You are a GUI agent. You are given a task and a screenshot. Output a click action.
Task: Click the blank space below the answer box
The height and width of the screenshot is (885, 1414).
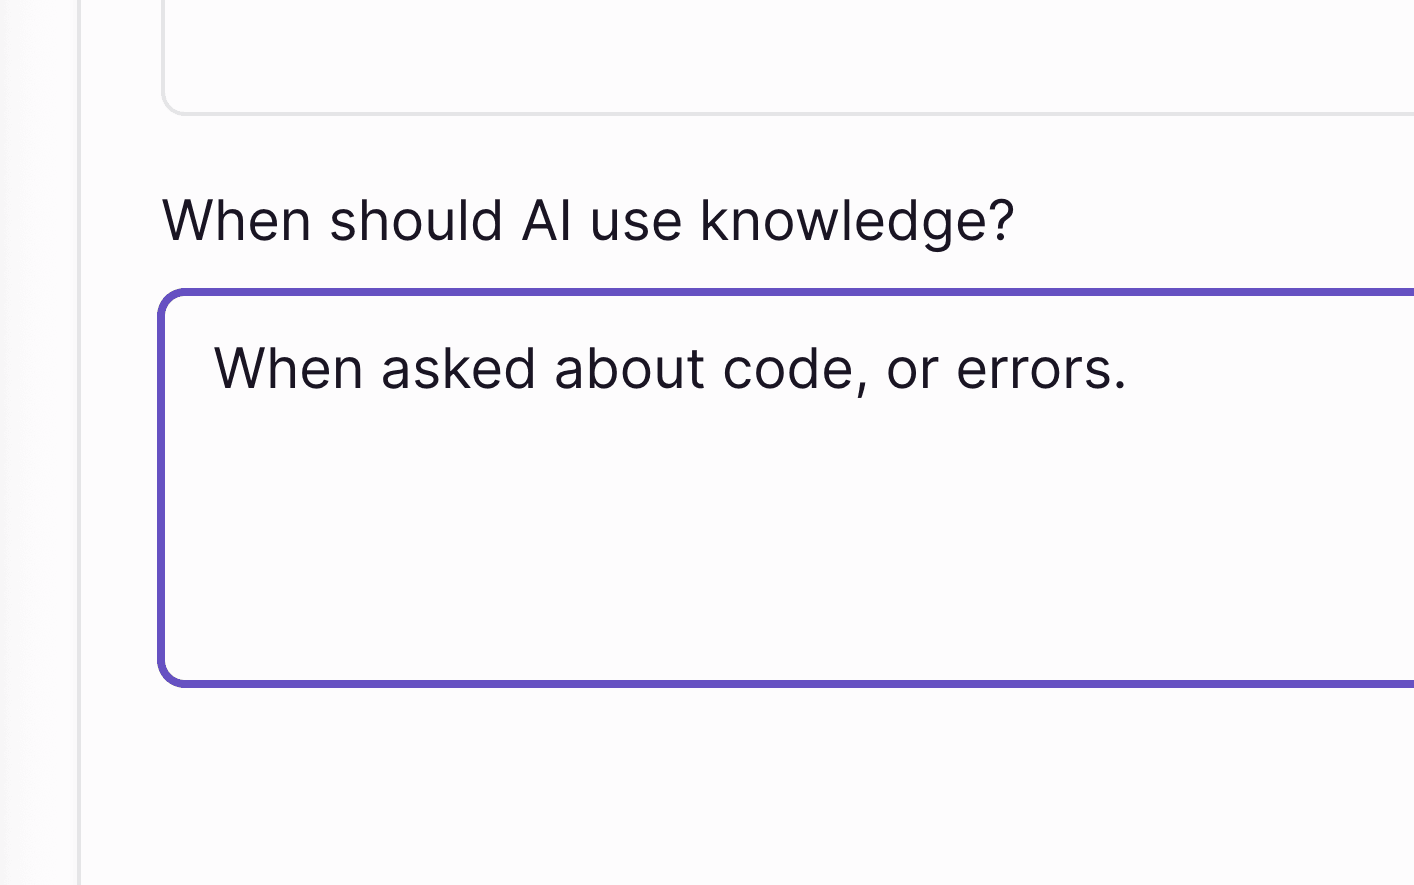point(700,780)
